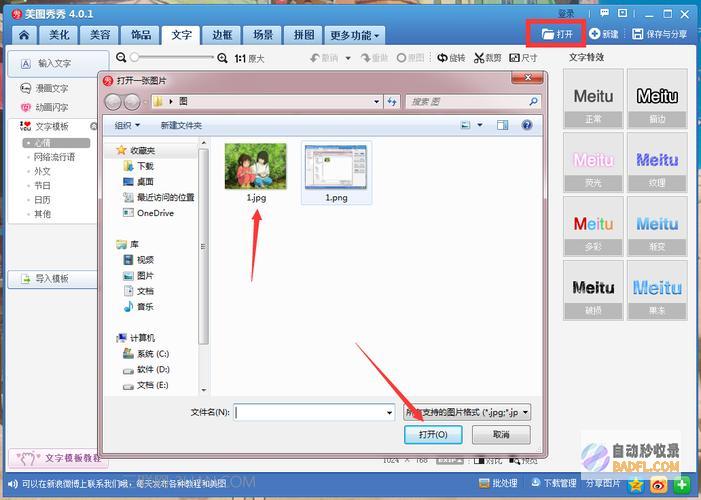Click 导入模板 import template icon
Viewport: 701px width, 500px height.
[x=26, y=279]
